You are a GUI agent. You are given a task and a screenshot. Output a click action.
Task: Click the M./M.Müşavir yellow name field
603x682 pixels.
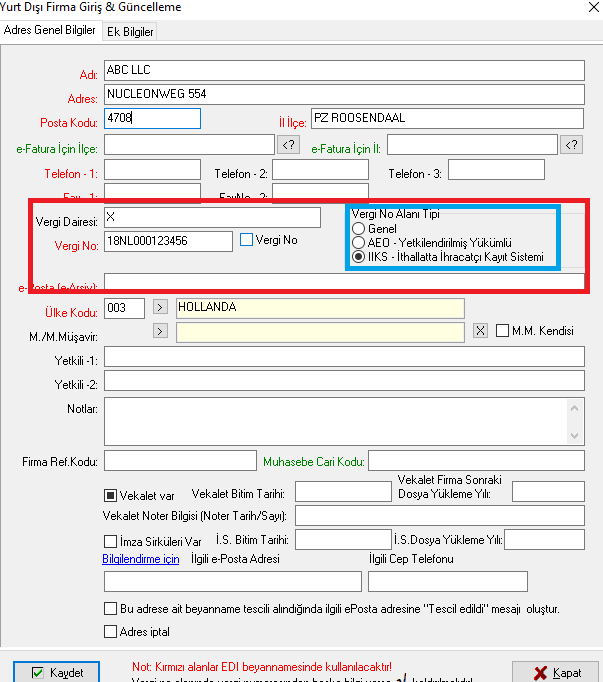point(320,332)
